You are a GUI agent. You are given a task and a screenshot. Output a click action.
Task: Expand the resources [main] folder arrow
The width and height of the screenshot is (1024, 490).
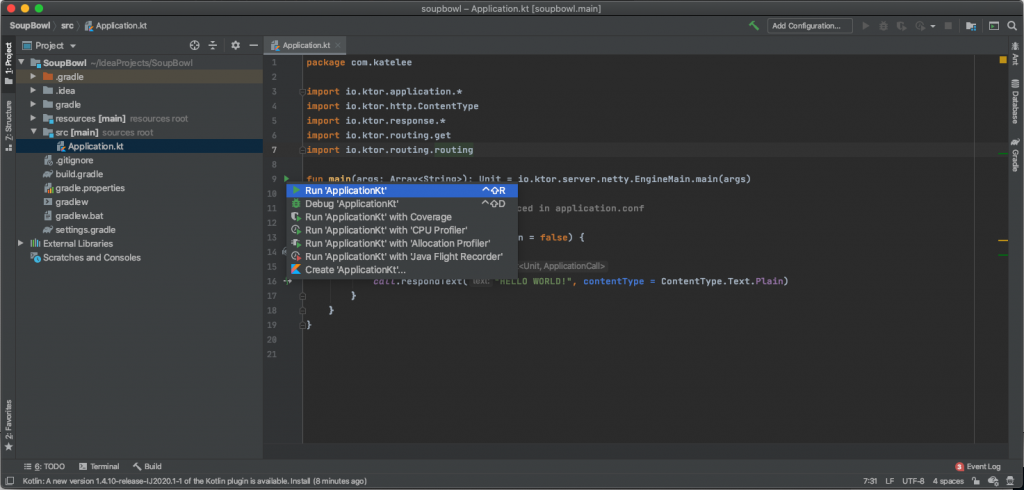pyautogui.click(x=33, y=118)
